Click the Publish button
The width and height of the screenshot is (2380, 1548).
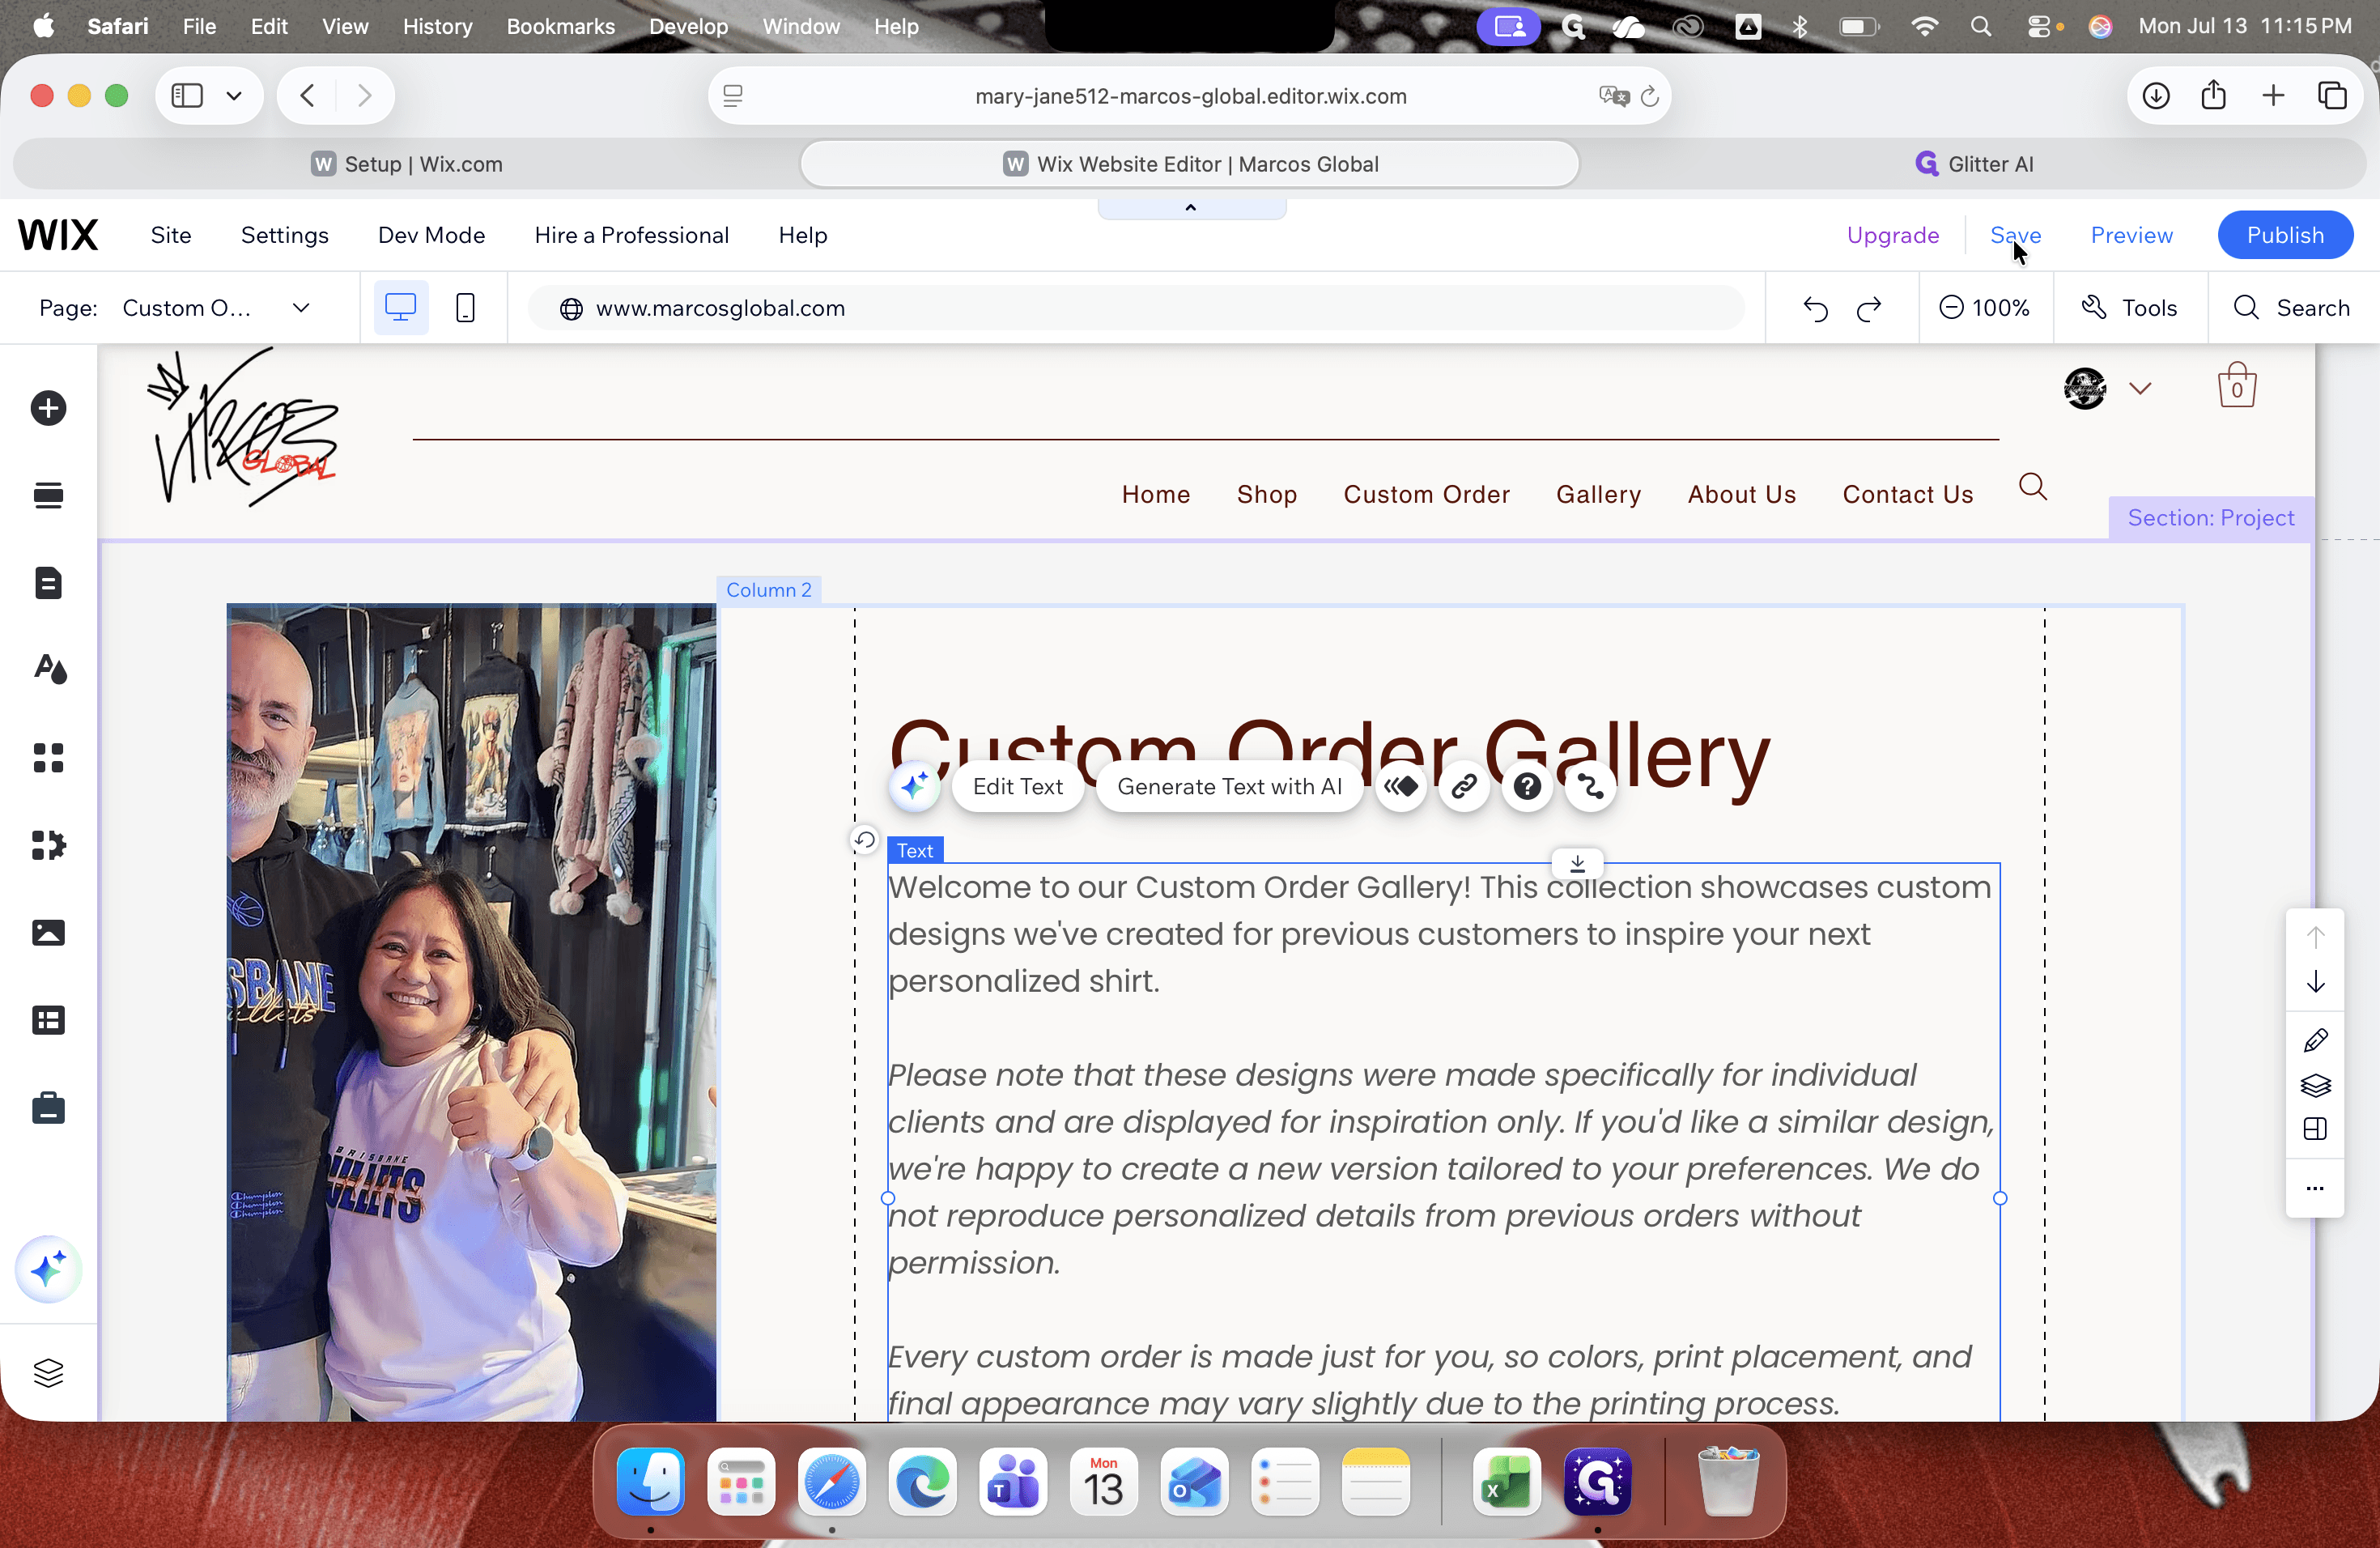pos(2285,235)
